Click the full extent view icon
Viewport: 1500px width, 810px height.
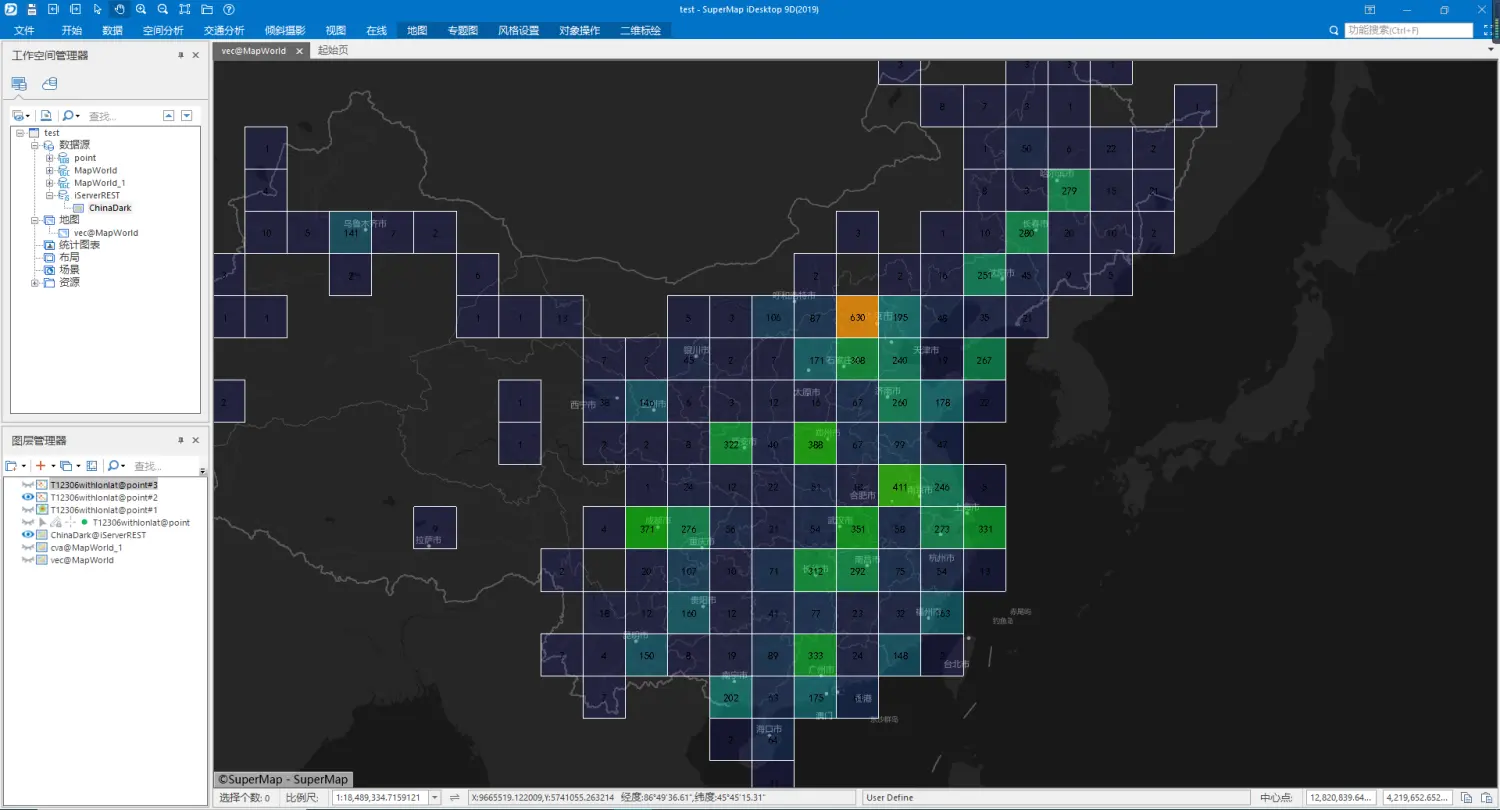185,9
